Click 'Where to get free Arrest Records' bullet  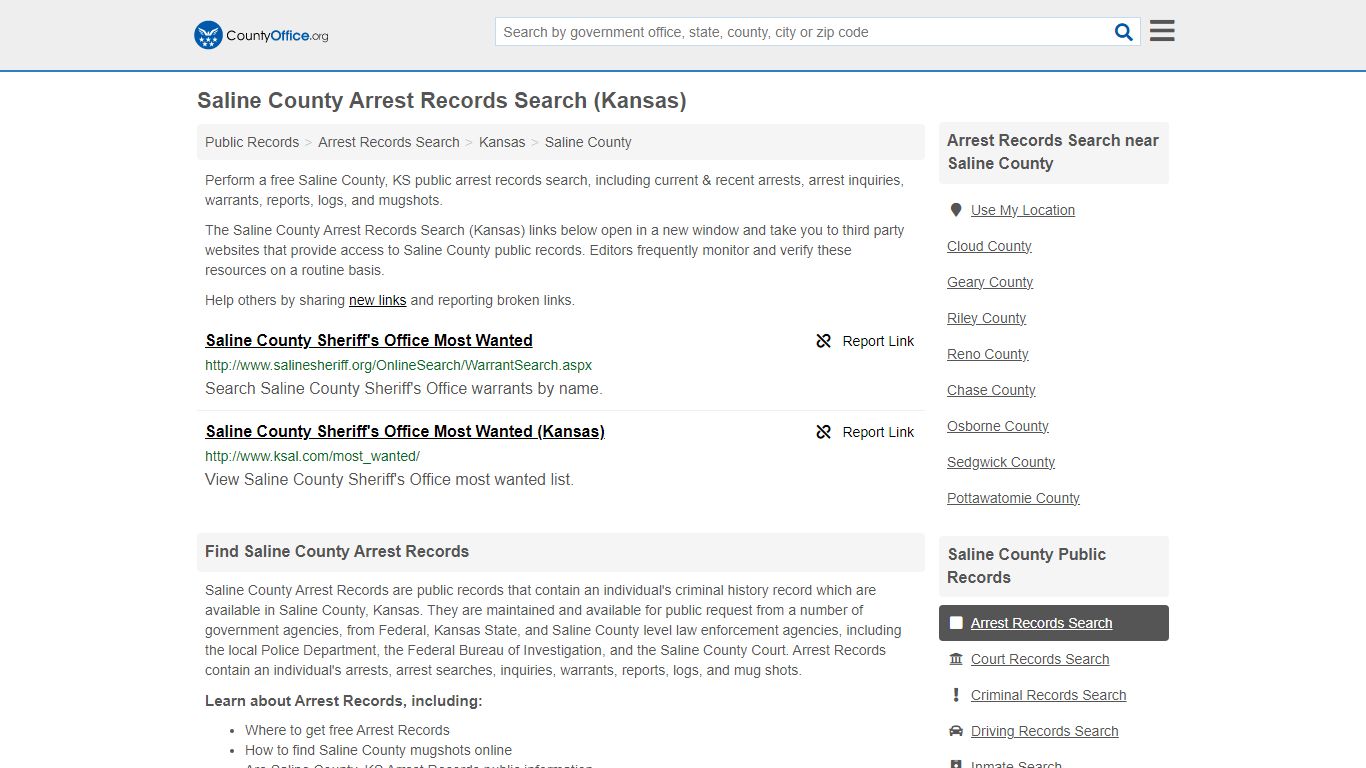(x=347, y=730)
